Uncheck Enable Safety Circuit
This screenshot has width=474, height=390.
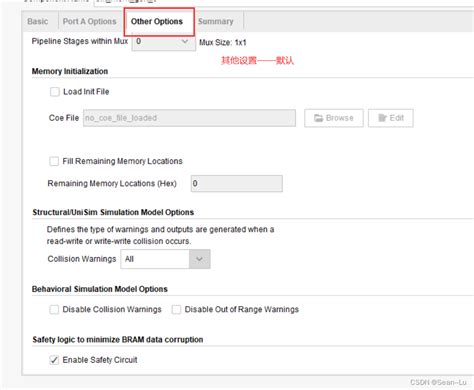point(54,360)
